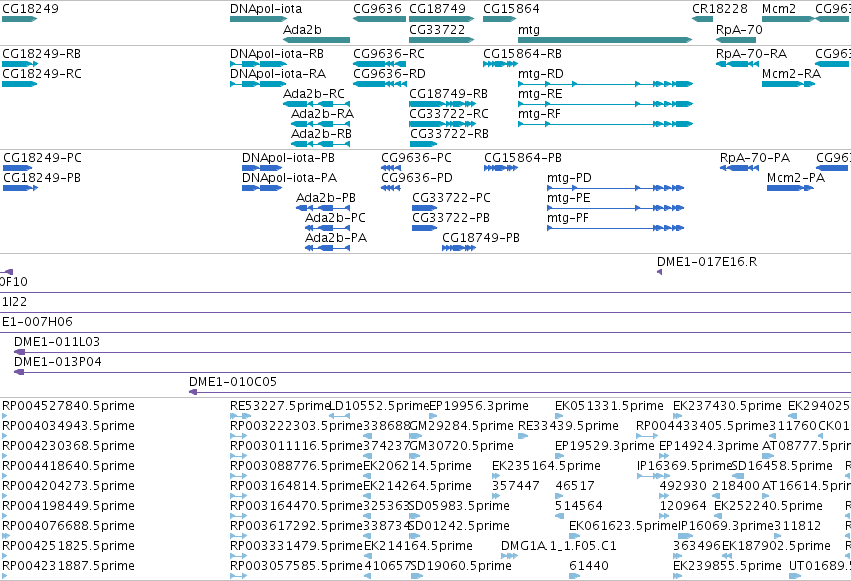Select transcript CG18749-RB
The width and height of the screenshot is (851, 581).
(x=448, y=94)
